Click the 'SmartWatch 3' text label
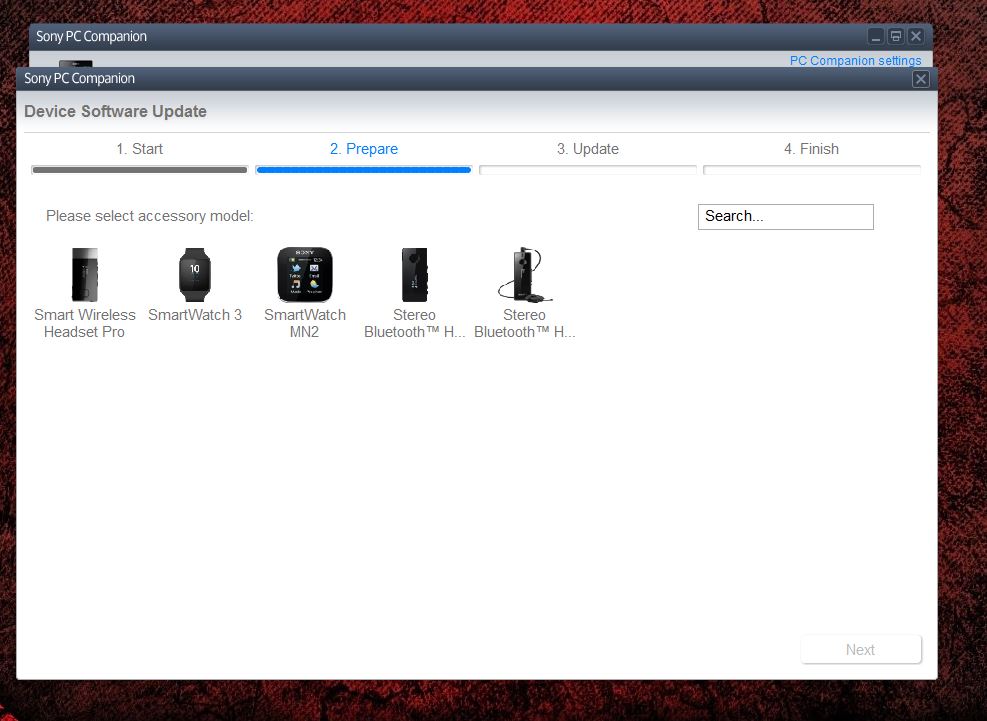 click(x=195, y=315)
